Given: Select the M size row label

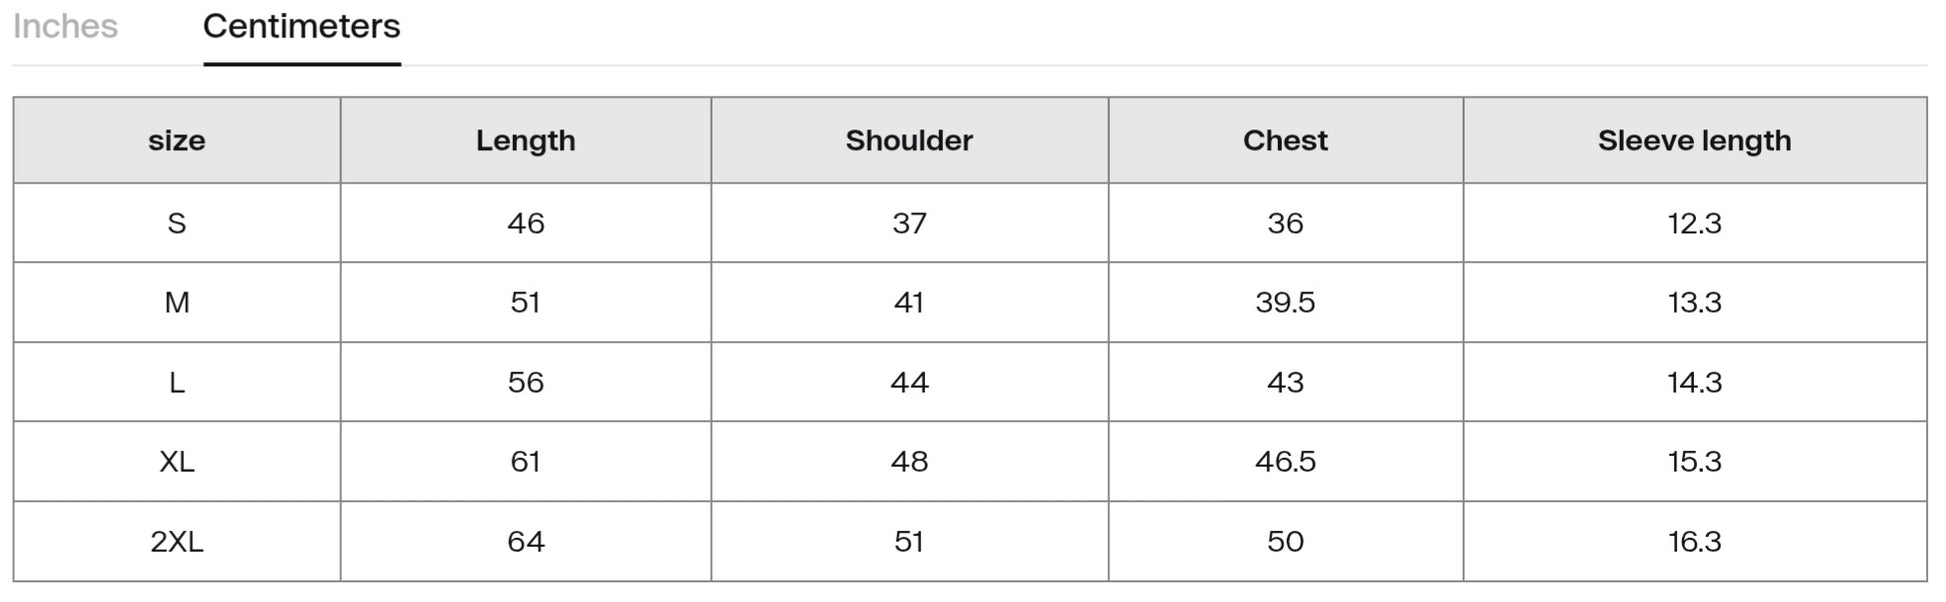Looking at the screenshot, I should pyautogui.click(x=176, y=302).
